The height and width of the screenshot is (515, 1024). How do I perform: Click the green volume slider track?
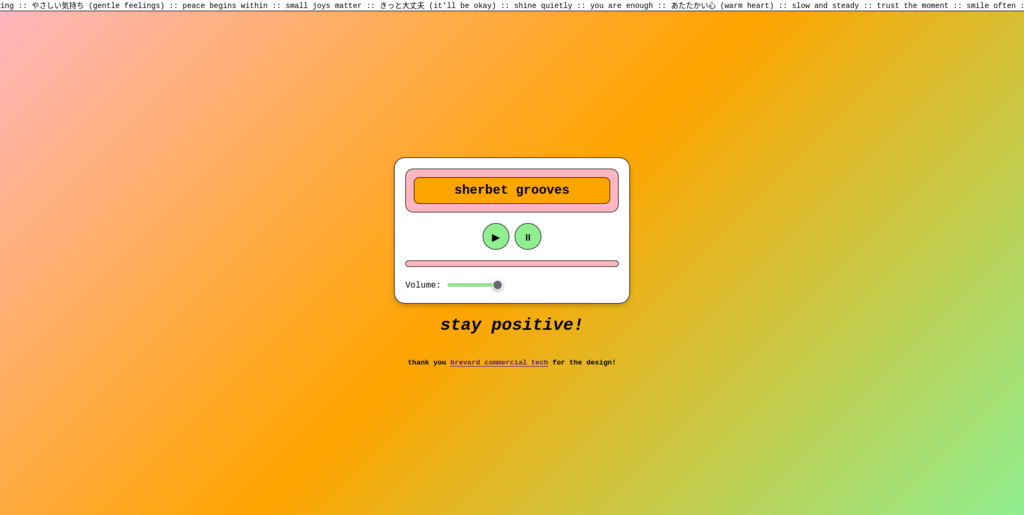468,285
